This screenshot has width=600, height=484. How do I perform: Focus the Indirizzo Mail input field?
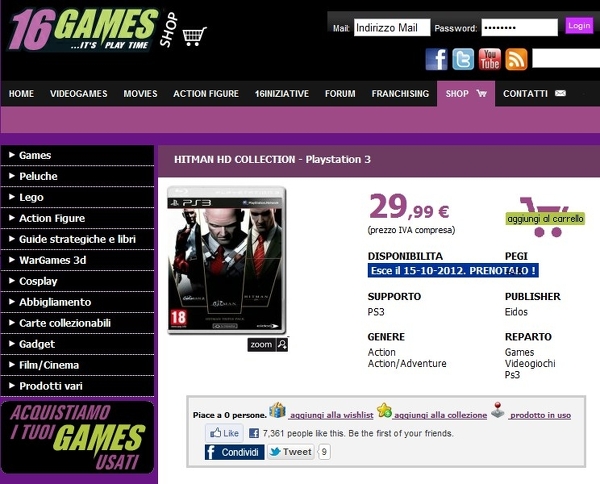click(392, 28)
